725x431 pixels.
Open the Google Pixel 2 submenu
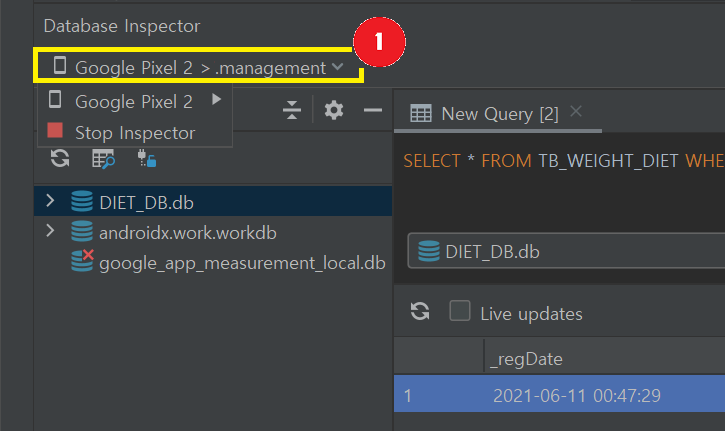[x=135, y=101]
